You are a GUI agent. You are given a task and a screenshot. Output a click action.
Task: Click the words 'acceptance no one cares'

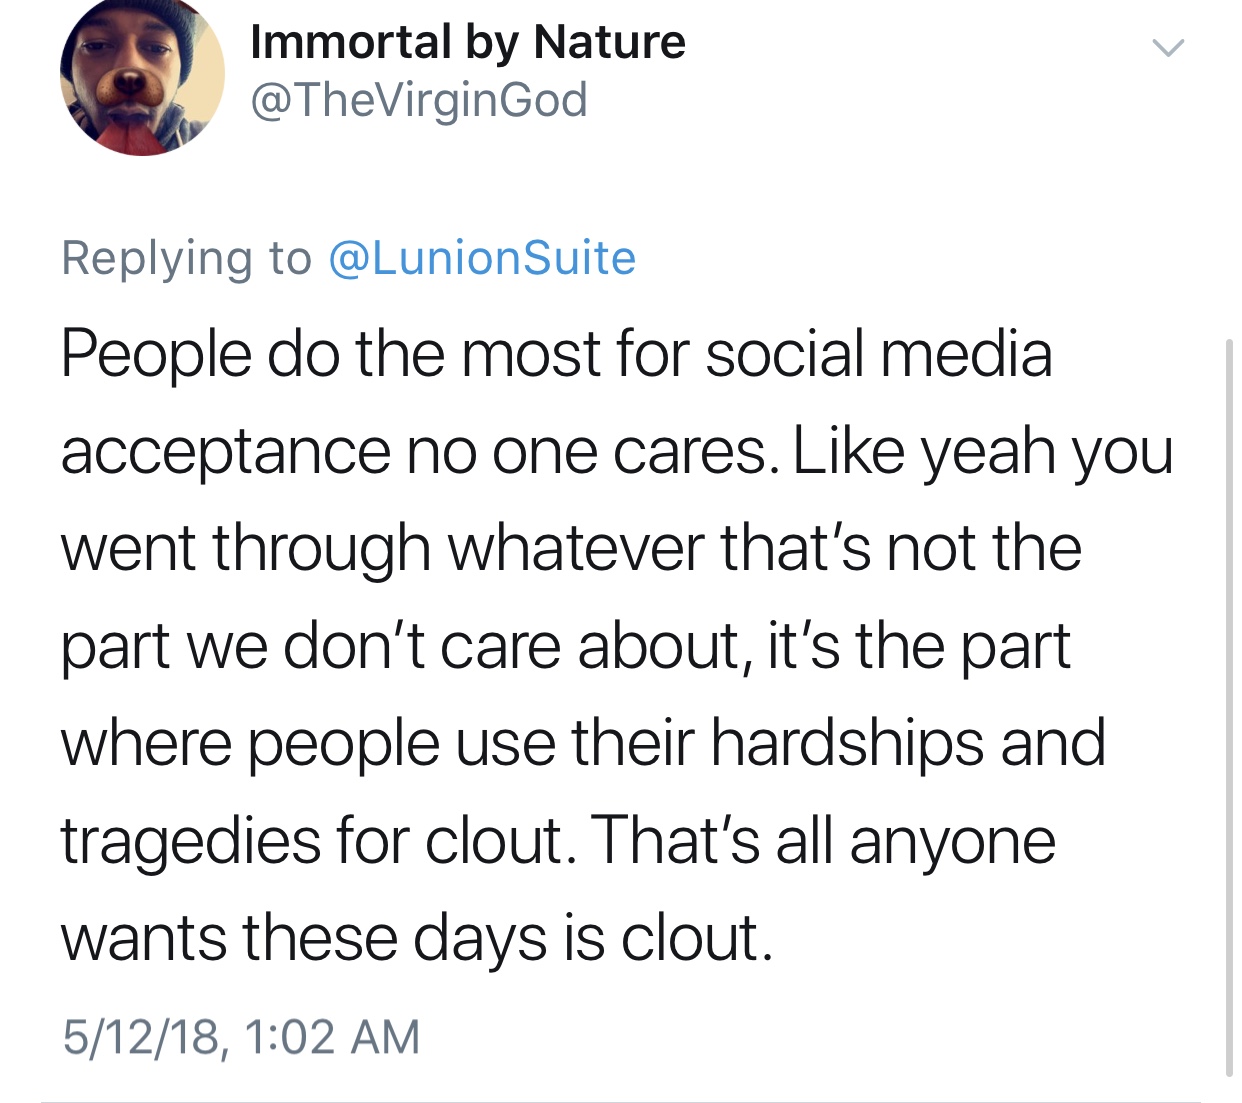tap(417, 452)
